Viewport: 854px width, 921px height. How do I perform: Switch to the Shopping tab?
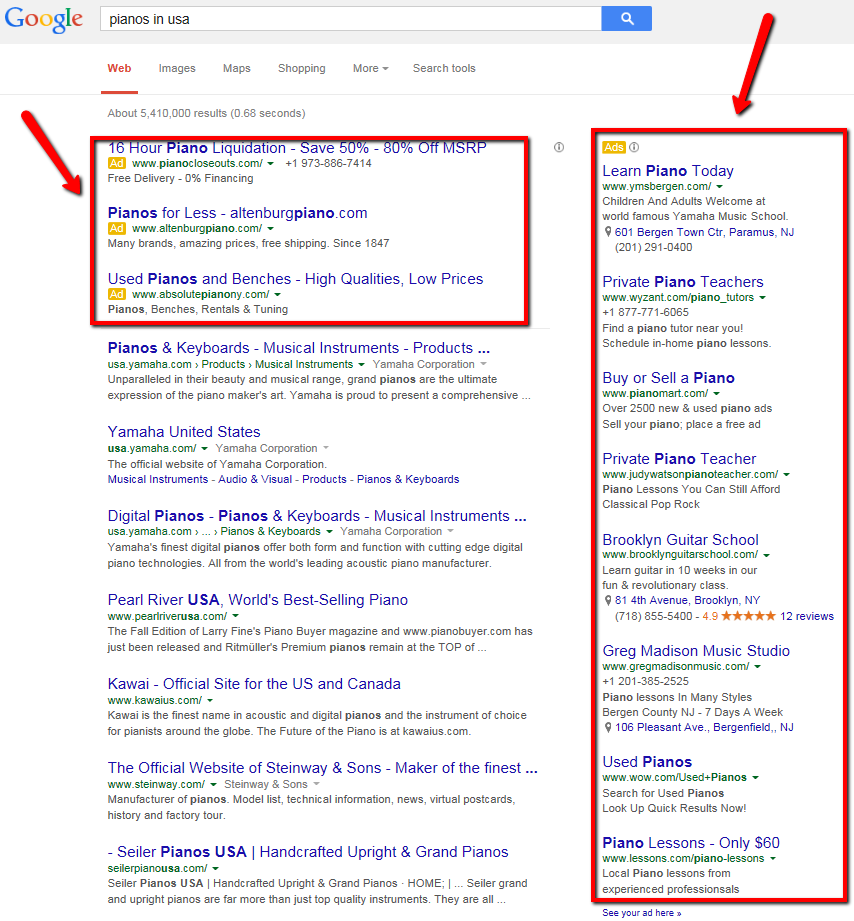301,69
